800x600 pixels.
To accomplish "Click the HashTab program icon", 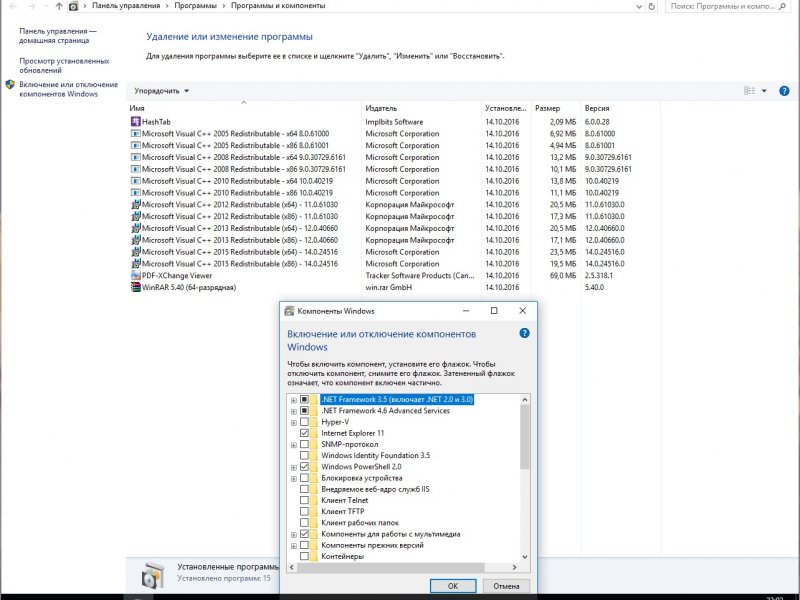I will (x=135, y=121).
